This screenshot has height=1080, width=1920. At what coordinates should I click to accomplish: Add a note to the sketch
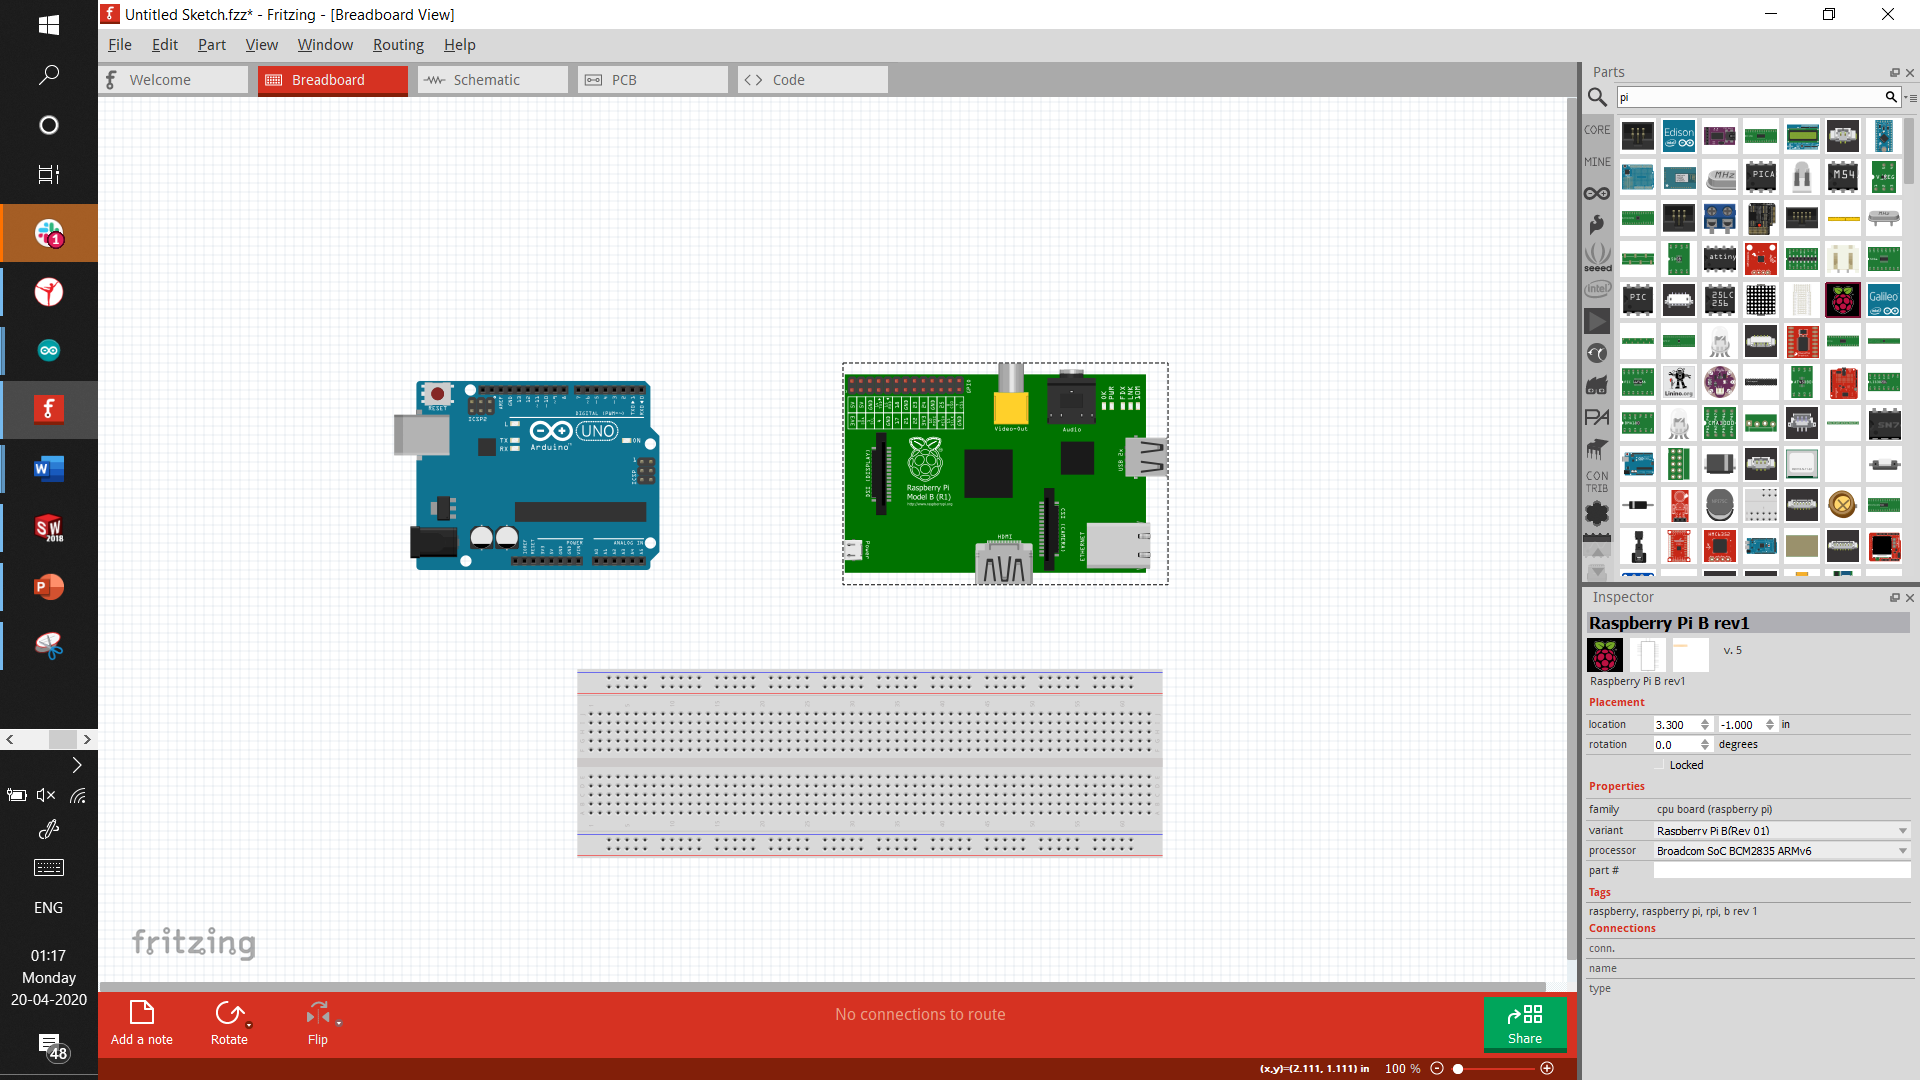(142, 1022)
